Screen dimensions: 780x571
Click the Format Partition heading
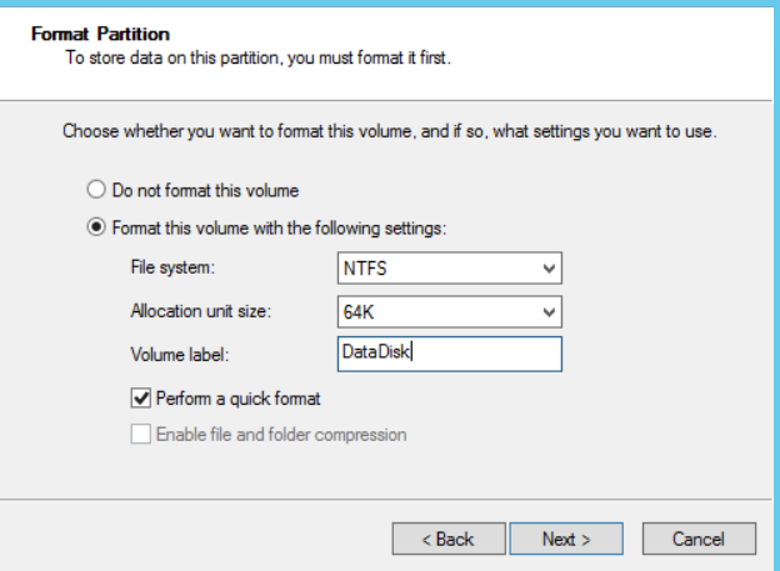100,34
